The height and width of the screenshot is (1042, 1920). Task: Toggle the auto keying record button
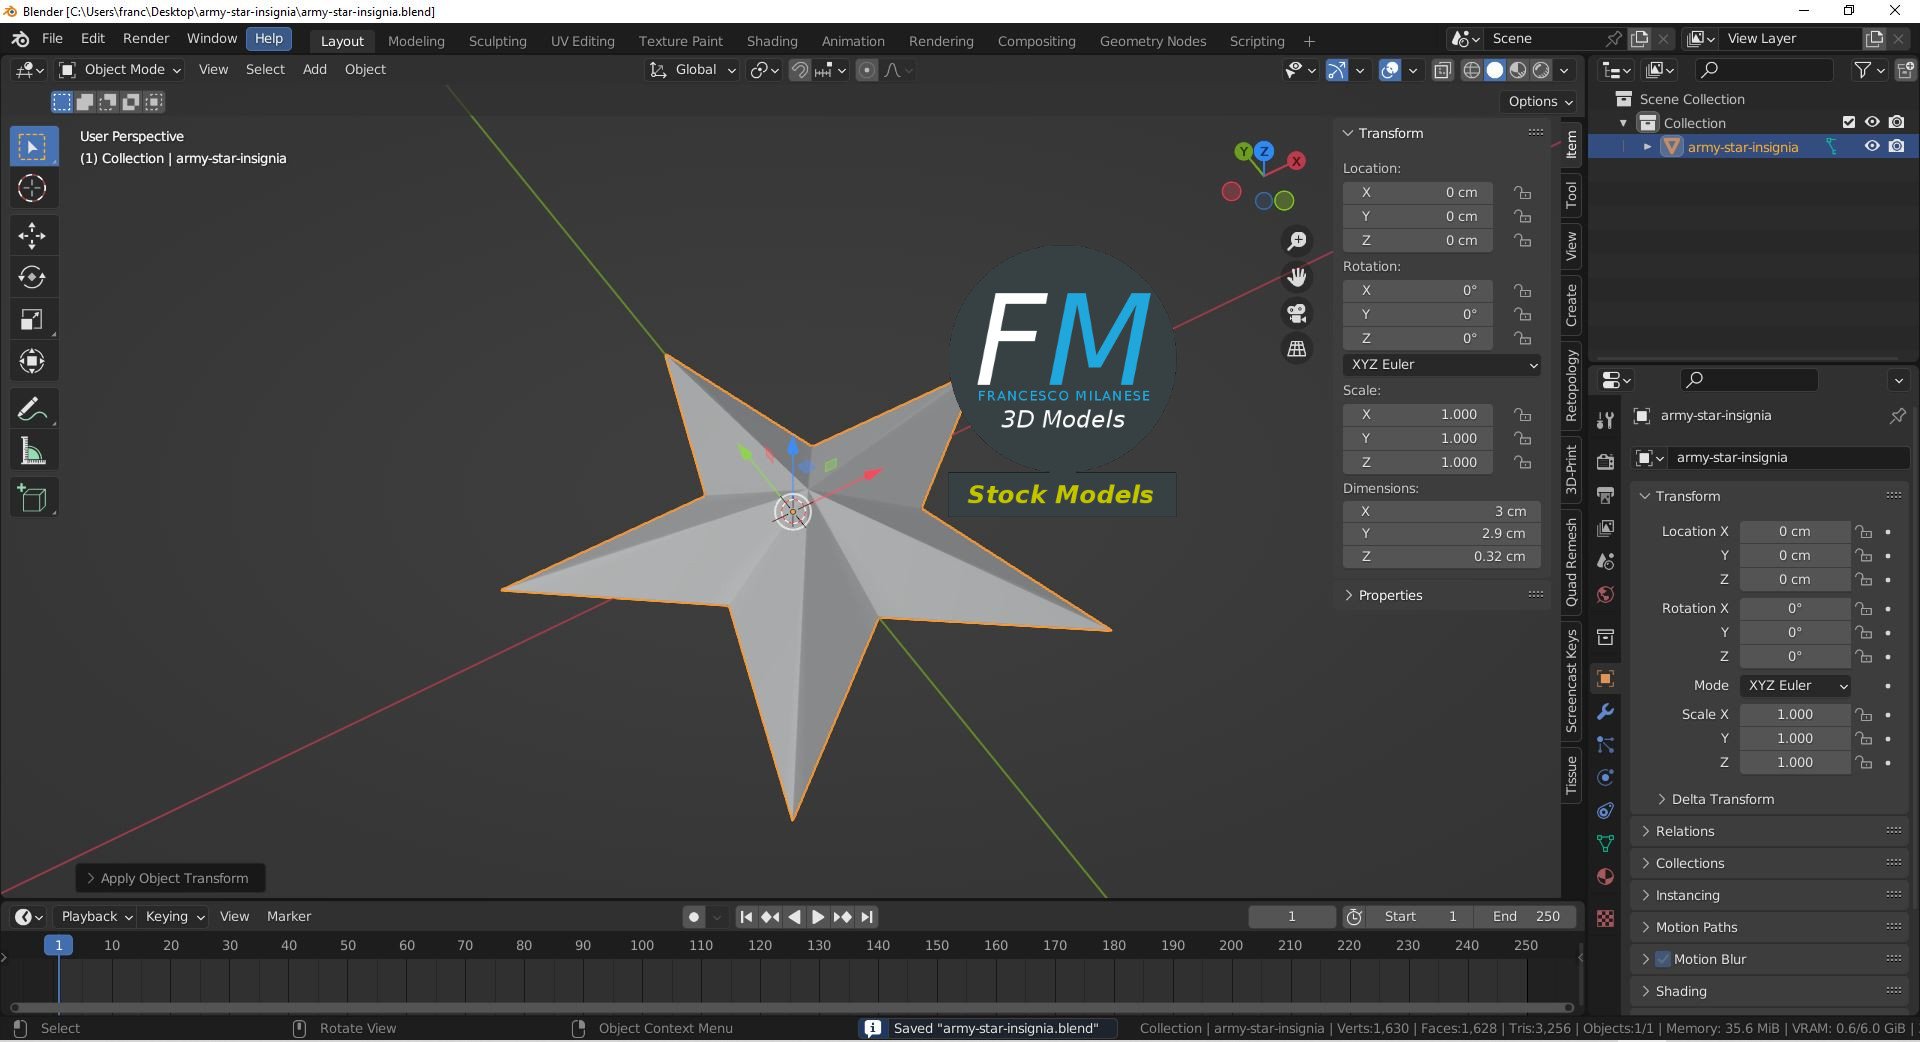click(694, 917)
